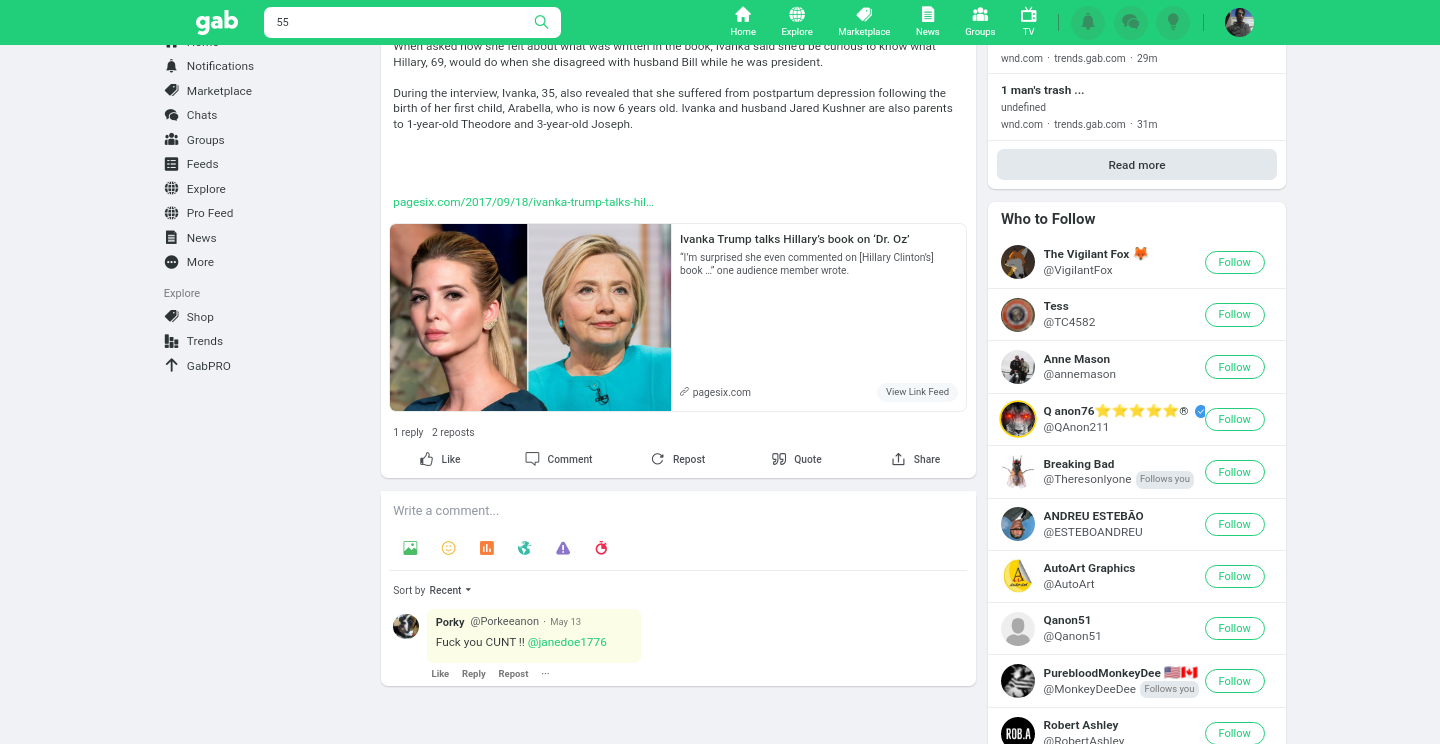
Task: Open Pro Feed in the sidebar
Action: coord(198,213)
